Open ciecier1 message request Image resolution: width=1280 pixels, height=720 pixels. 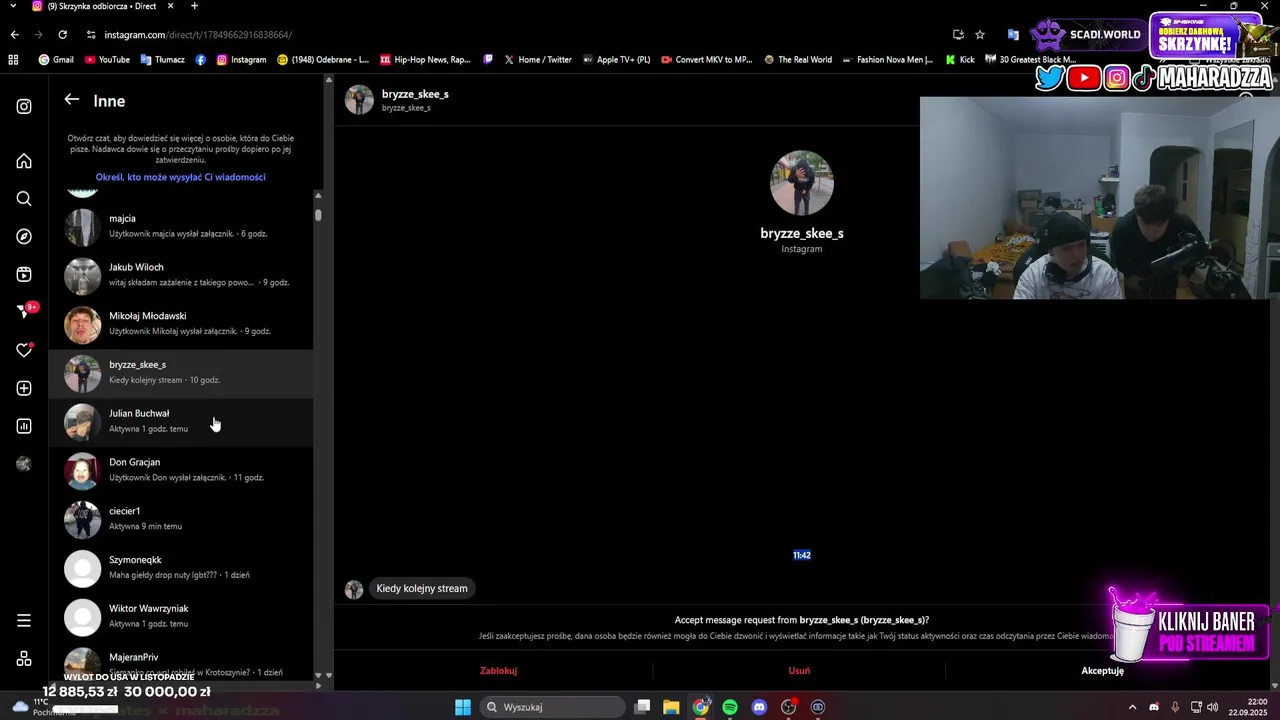tap(181, 519)
